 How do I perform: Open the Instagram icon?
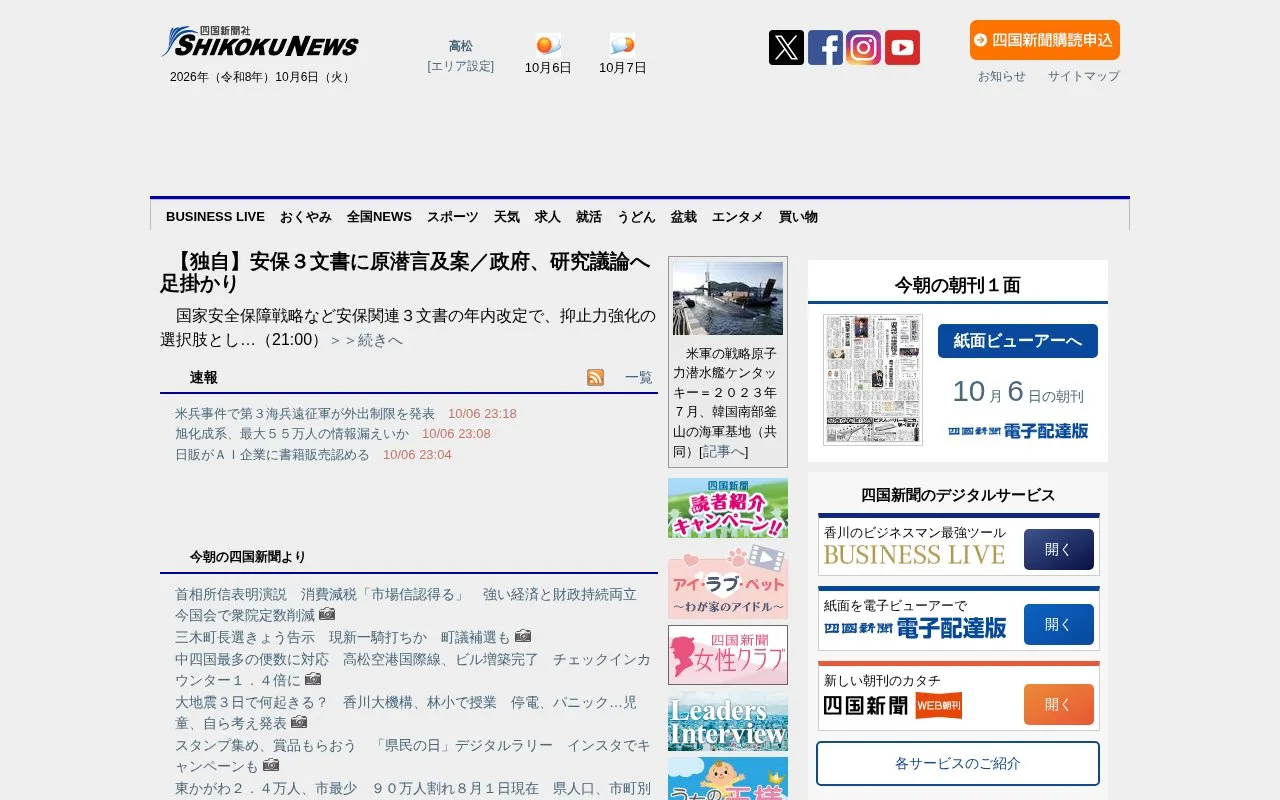(863, 47)
